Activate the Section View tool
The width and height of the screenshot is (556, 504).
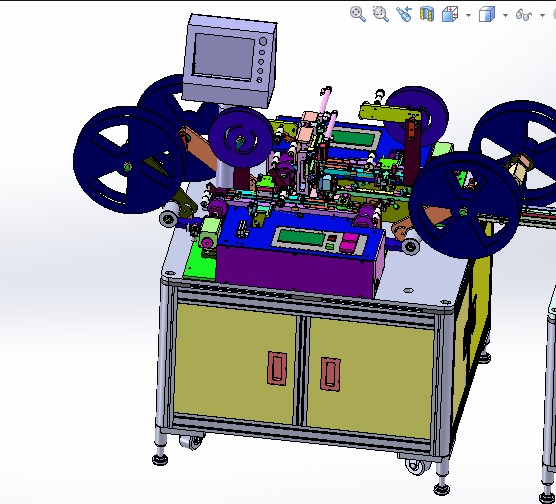(427, 14)
